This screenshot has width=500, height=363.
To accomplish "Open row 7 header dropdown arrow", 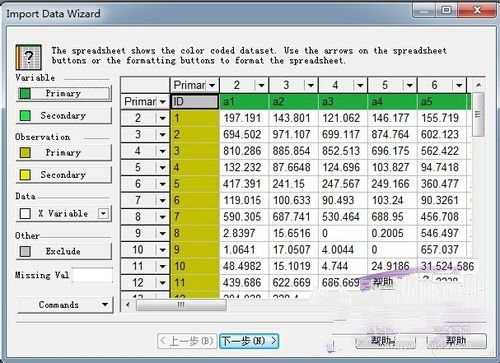I will pos(163,200).
